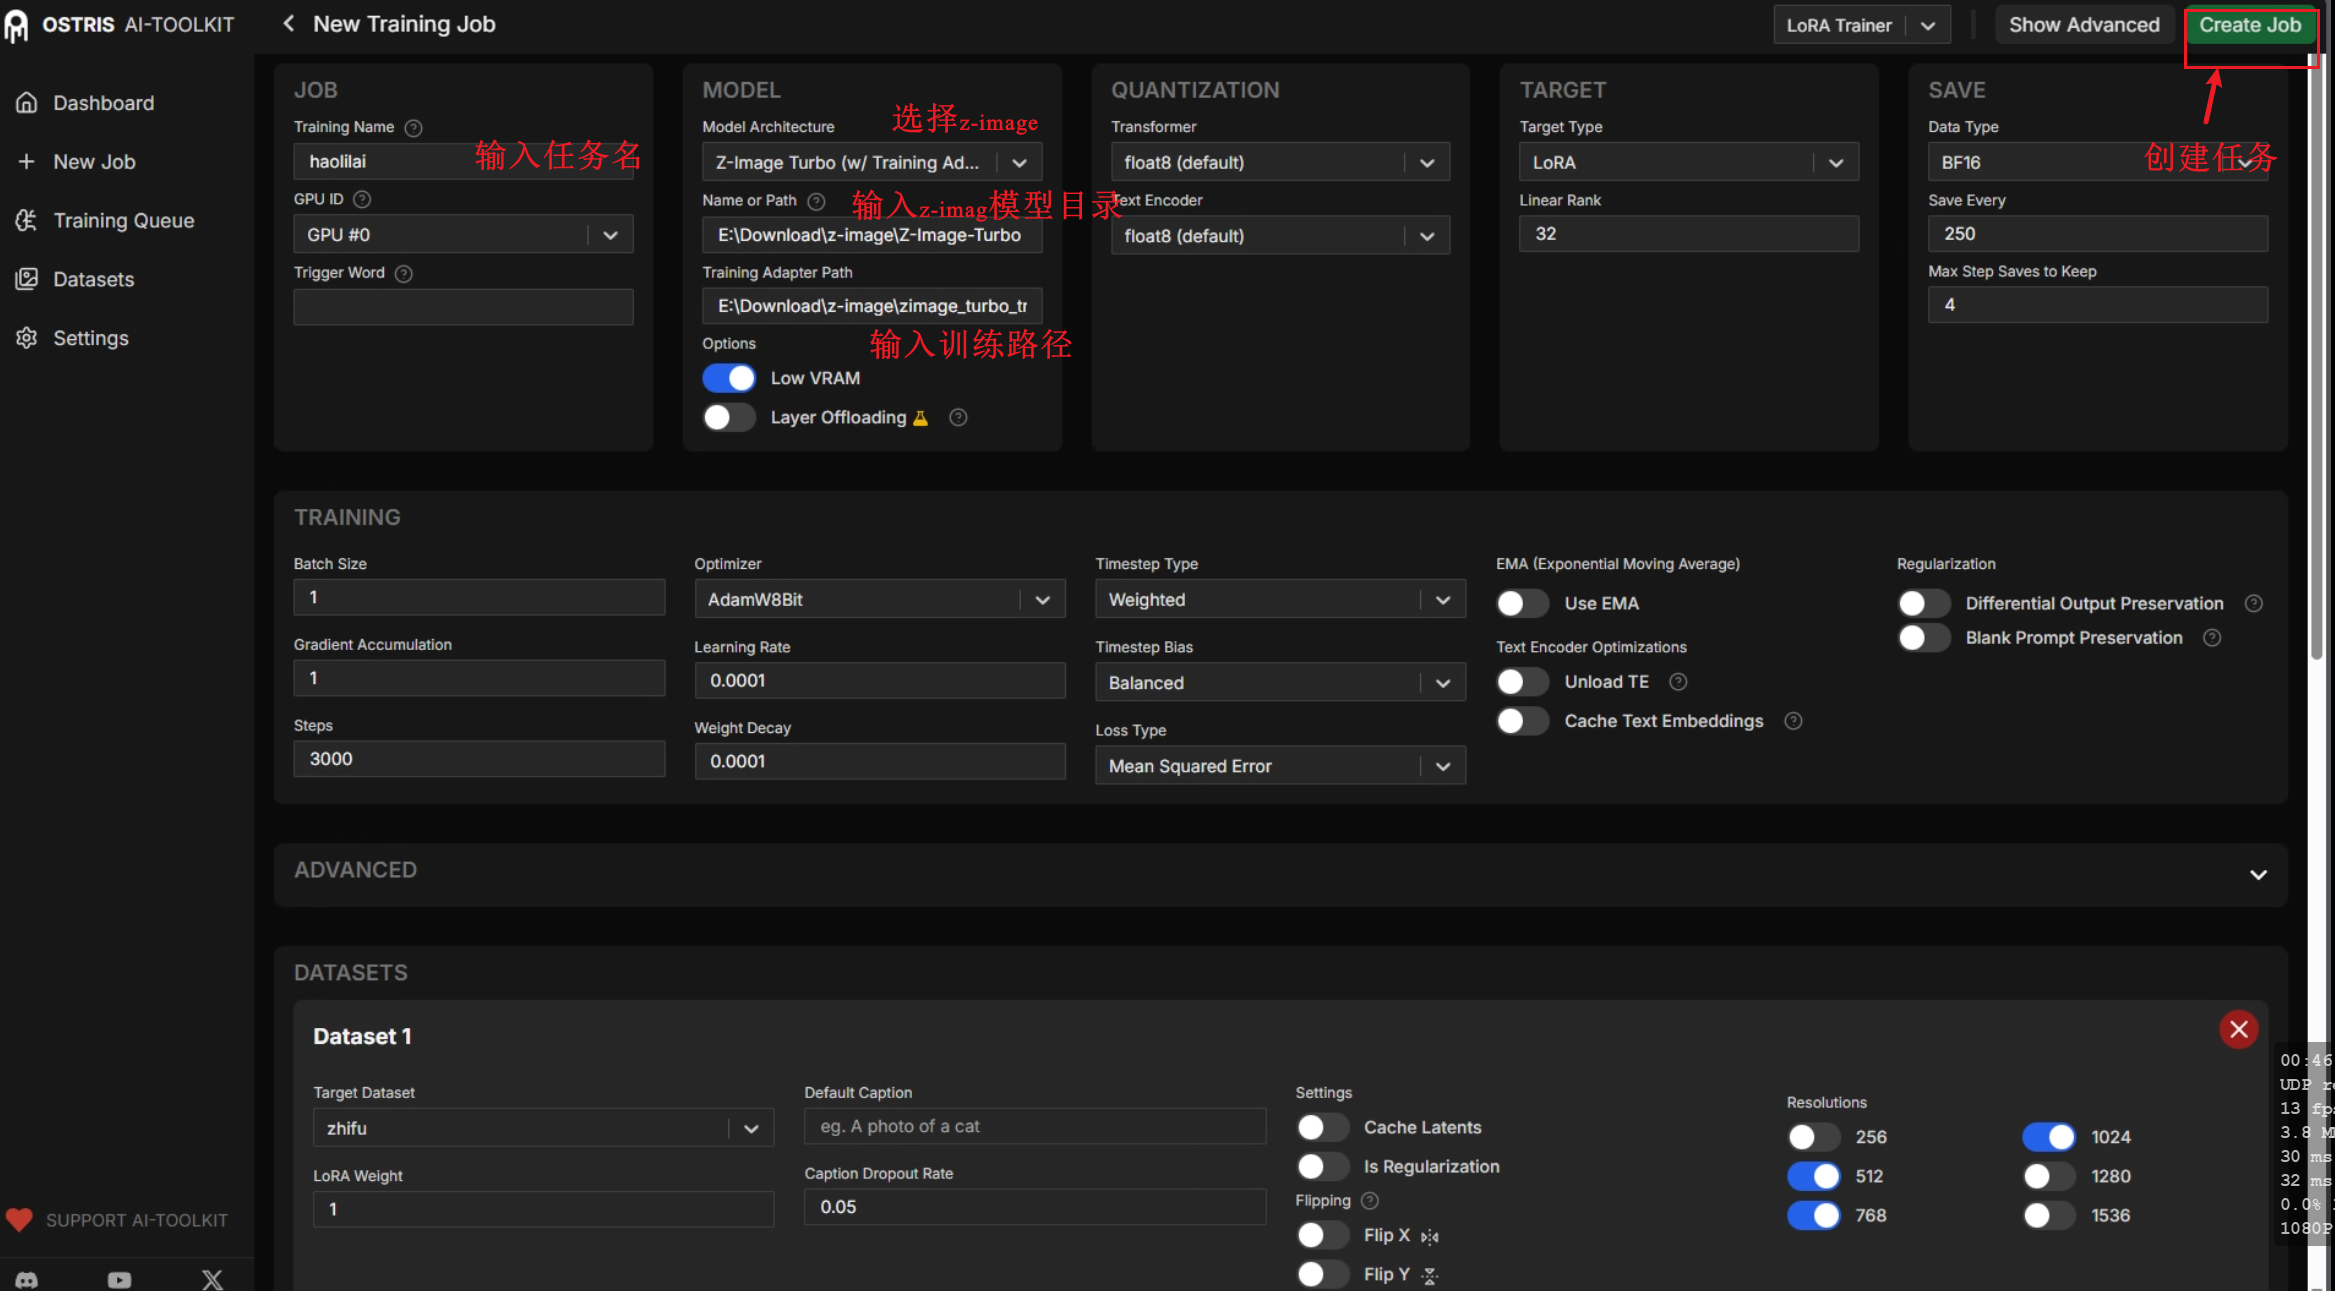Click the Create Job button
Viewport: 2335px width, 1291px height.
(2249, 25)
